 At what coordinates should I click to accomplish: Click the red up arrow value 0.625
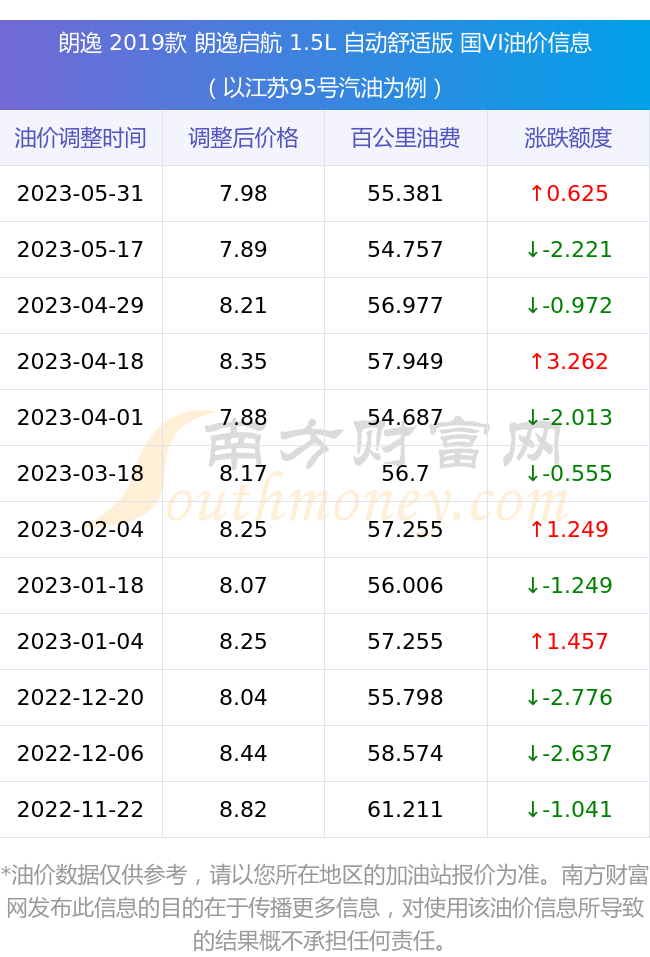569,193
